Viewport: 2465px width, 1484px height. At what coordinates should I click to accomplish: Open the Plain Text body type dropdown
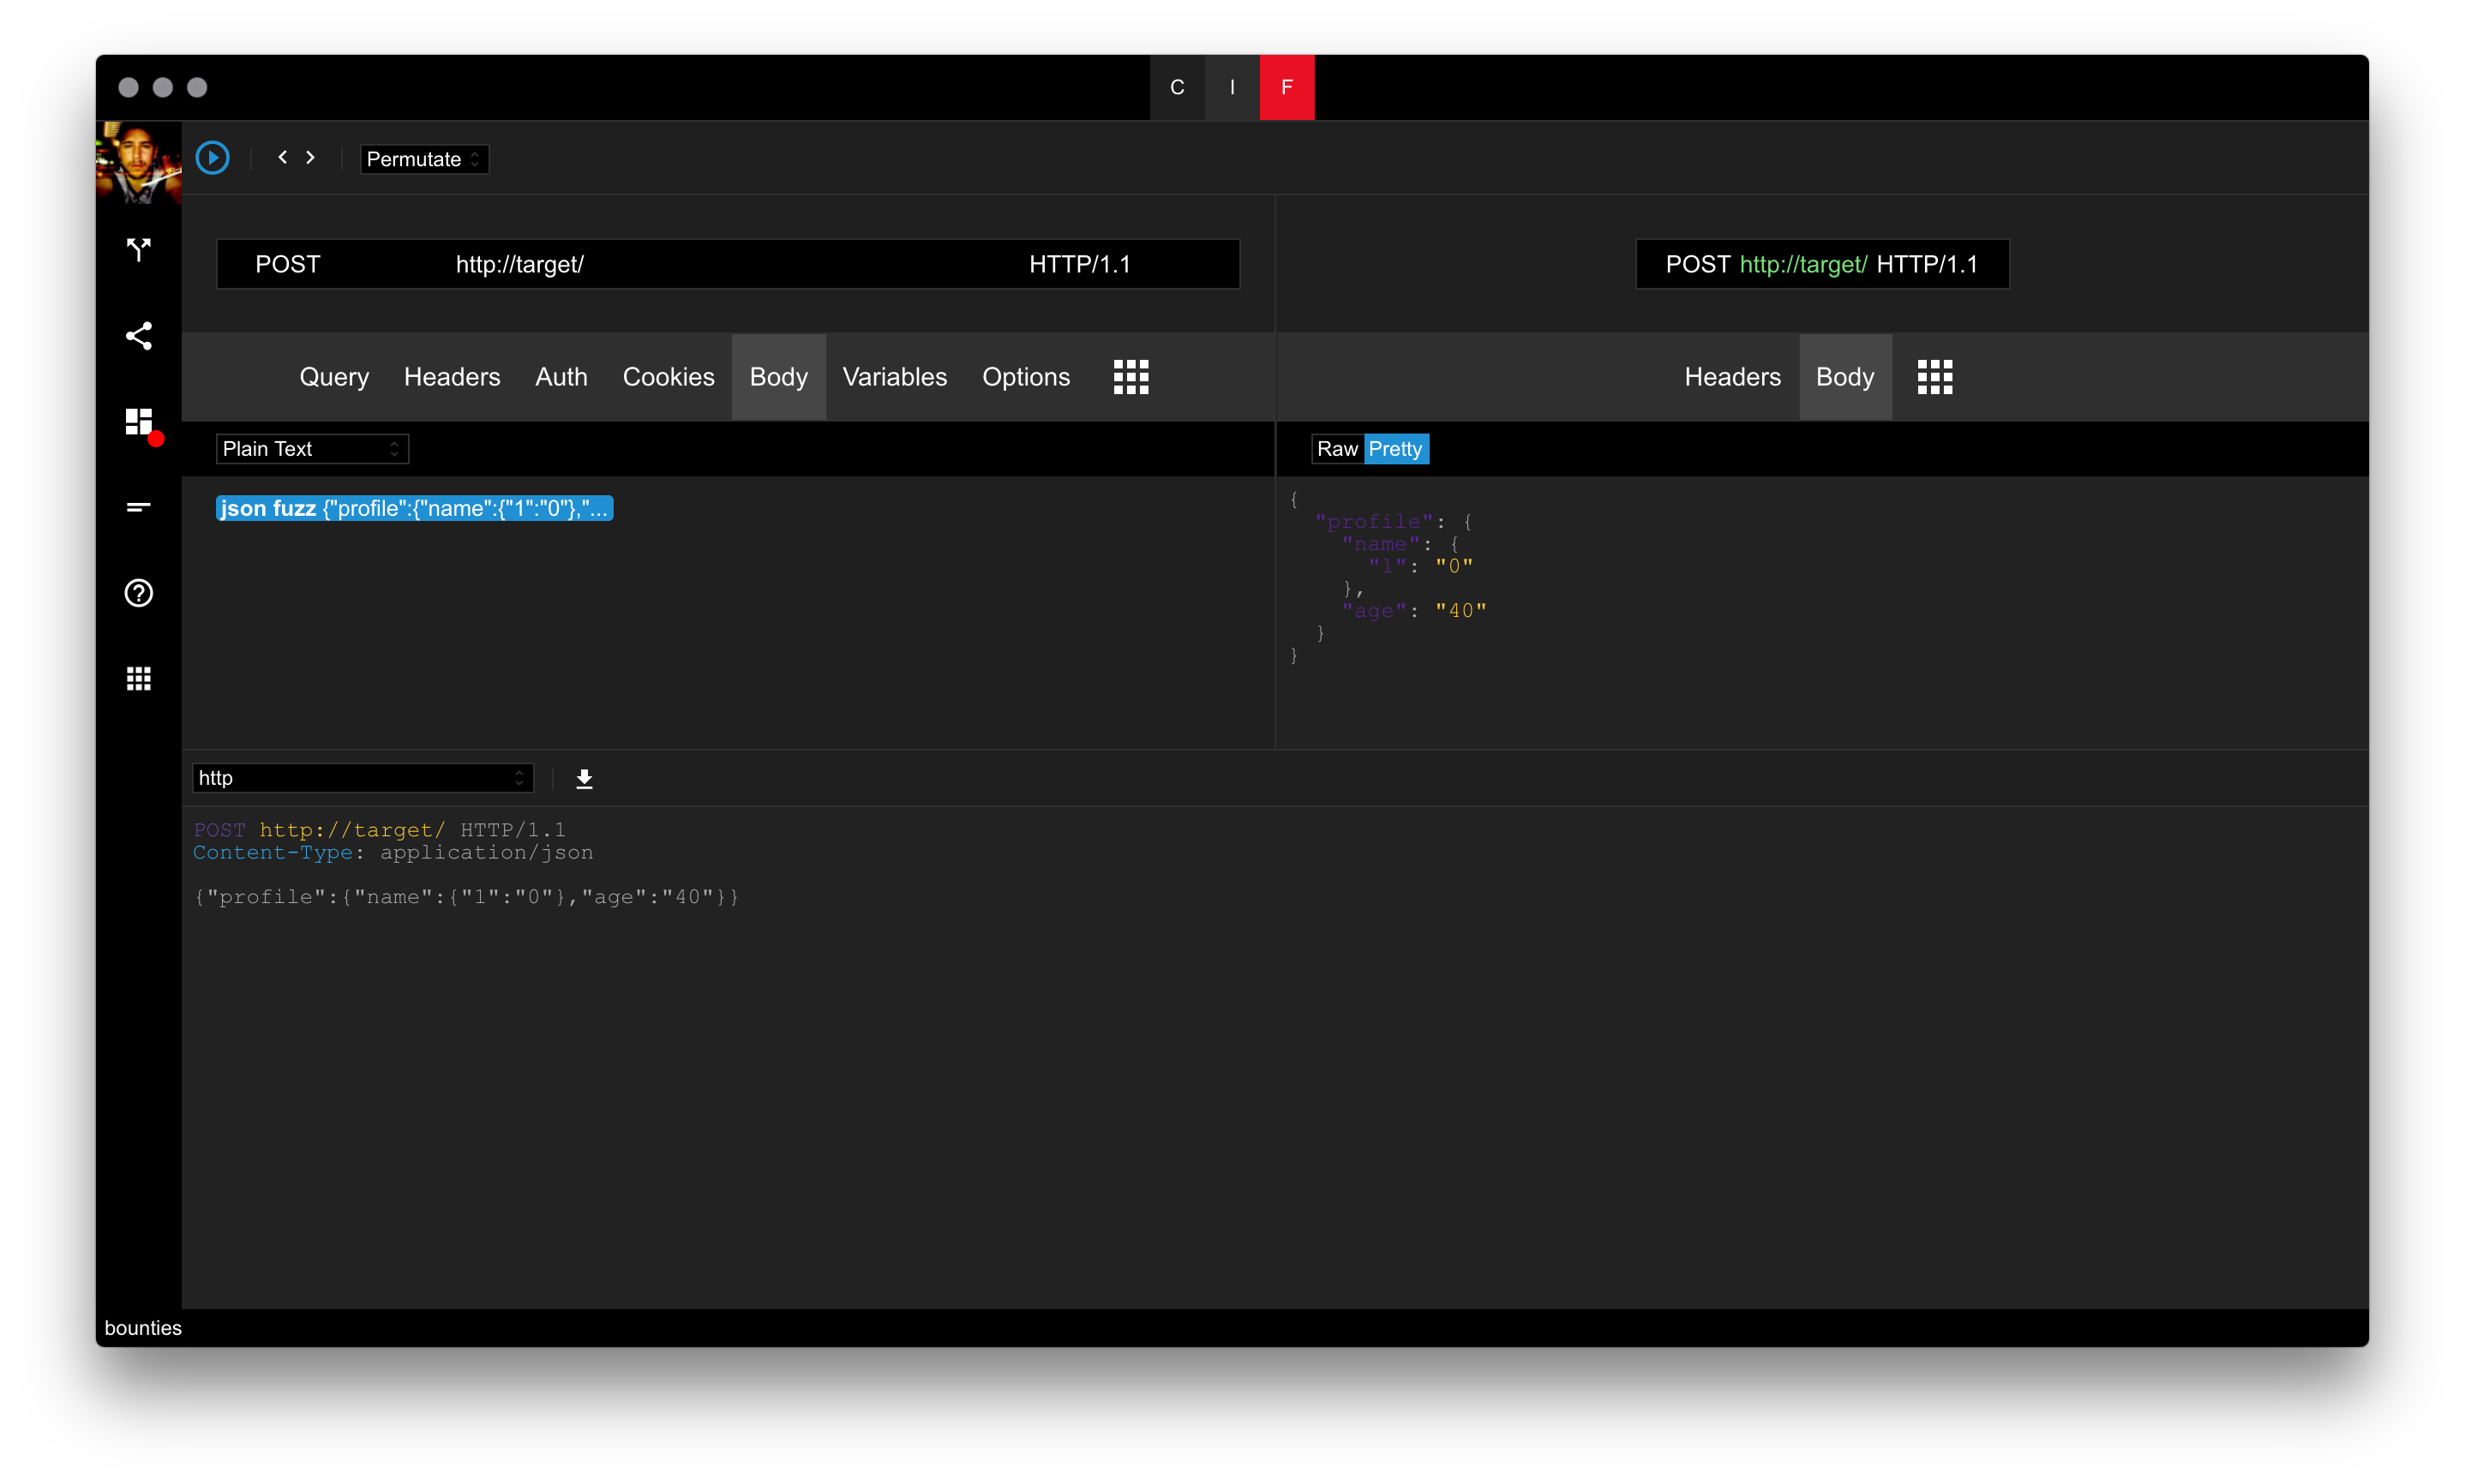[311, 449]
